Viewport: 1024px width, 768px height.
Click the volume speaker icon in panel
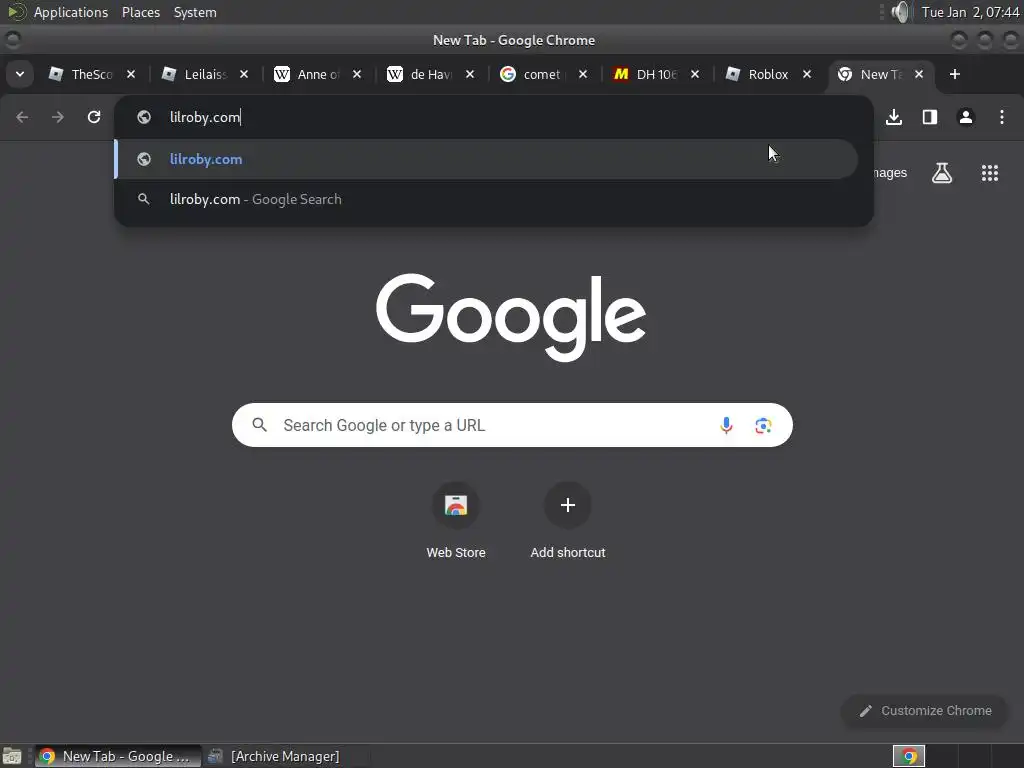900,12
